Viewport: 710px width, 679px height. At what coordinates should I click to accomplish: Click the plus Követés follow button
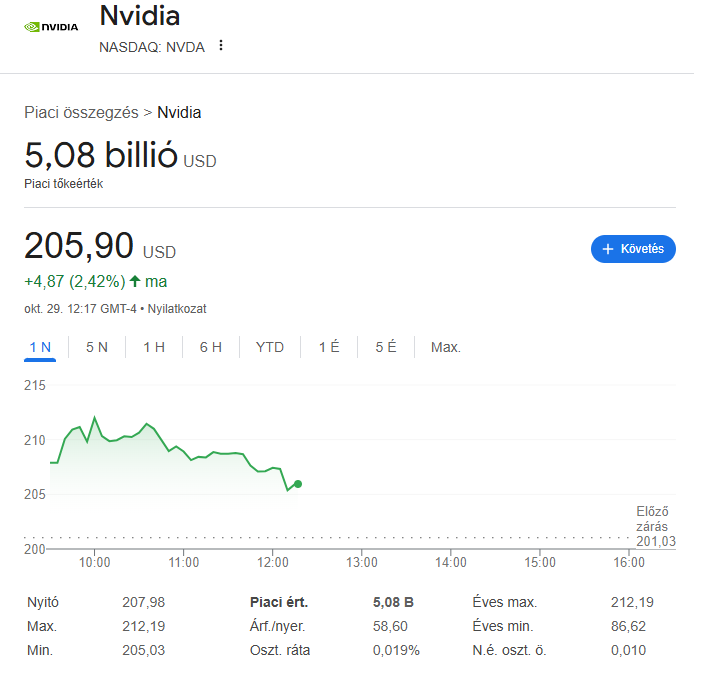(633, 249)
